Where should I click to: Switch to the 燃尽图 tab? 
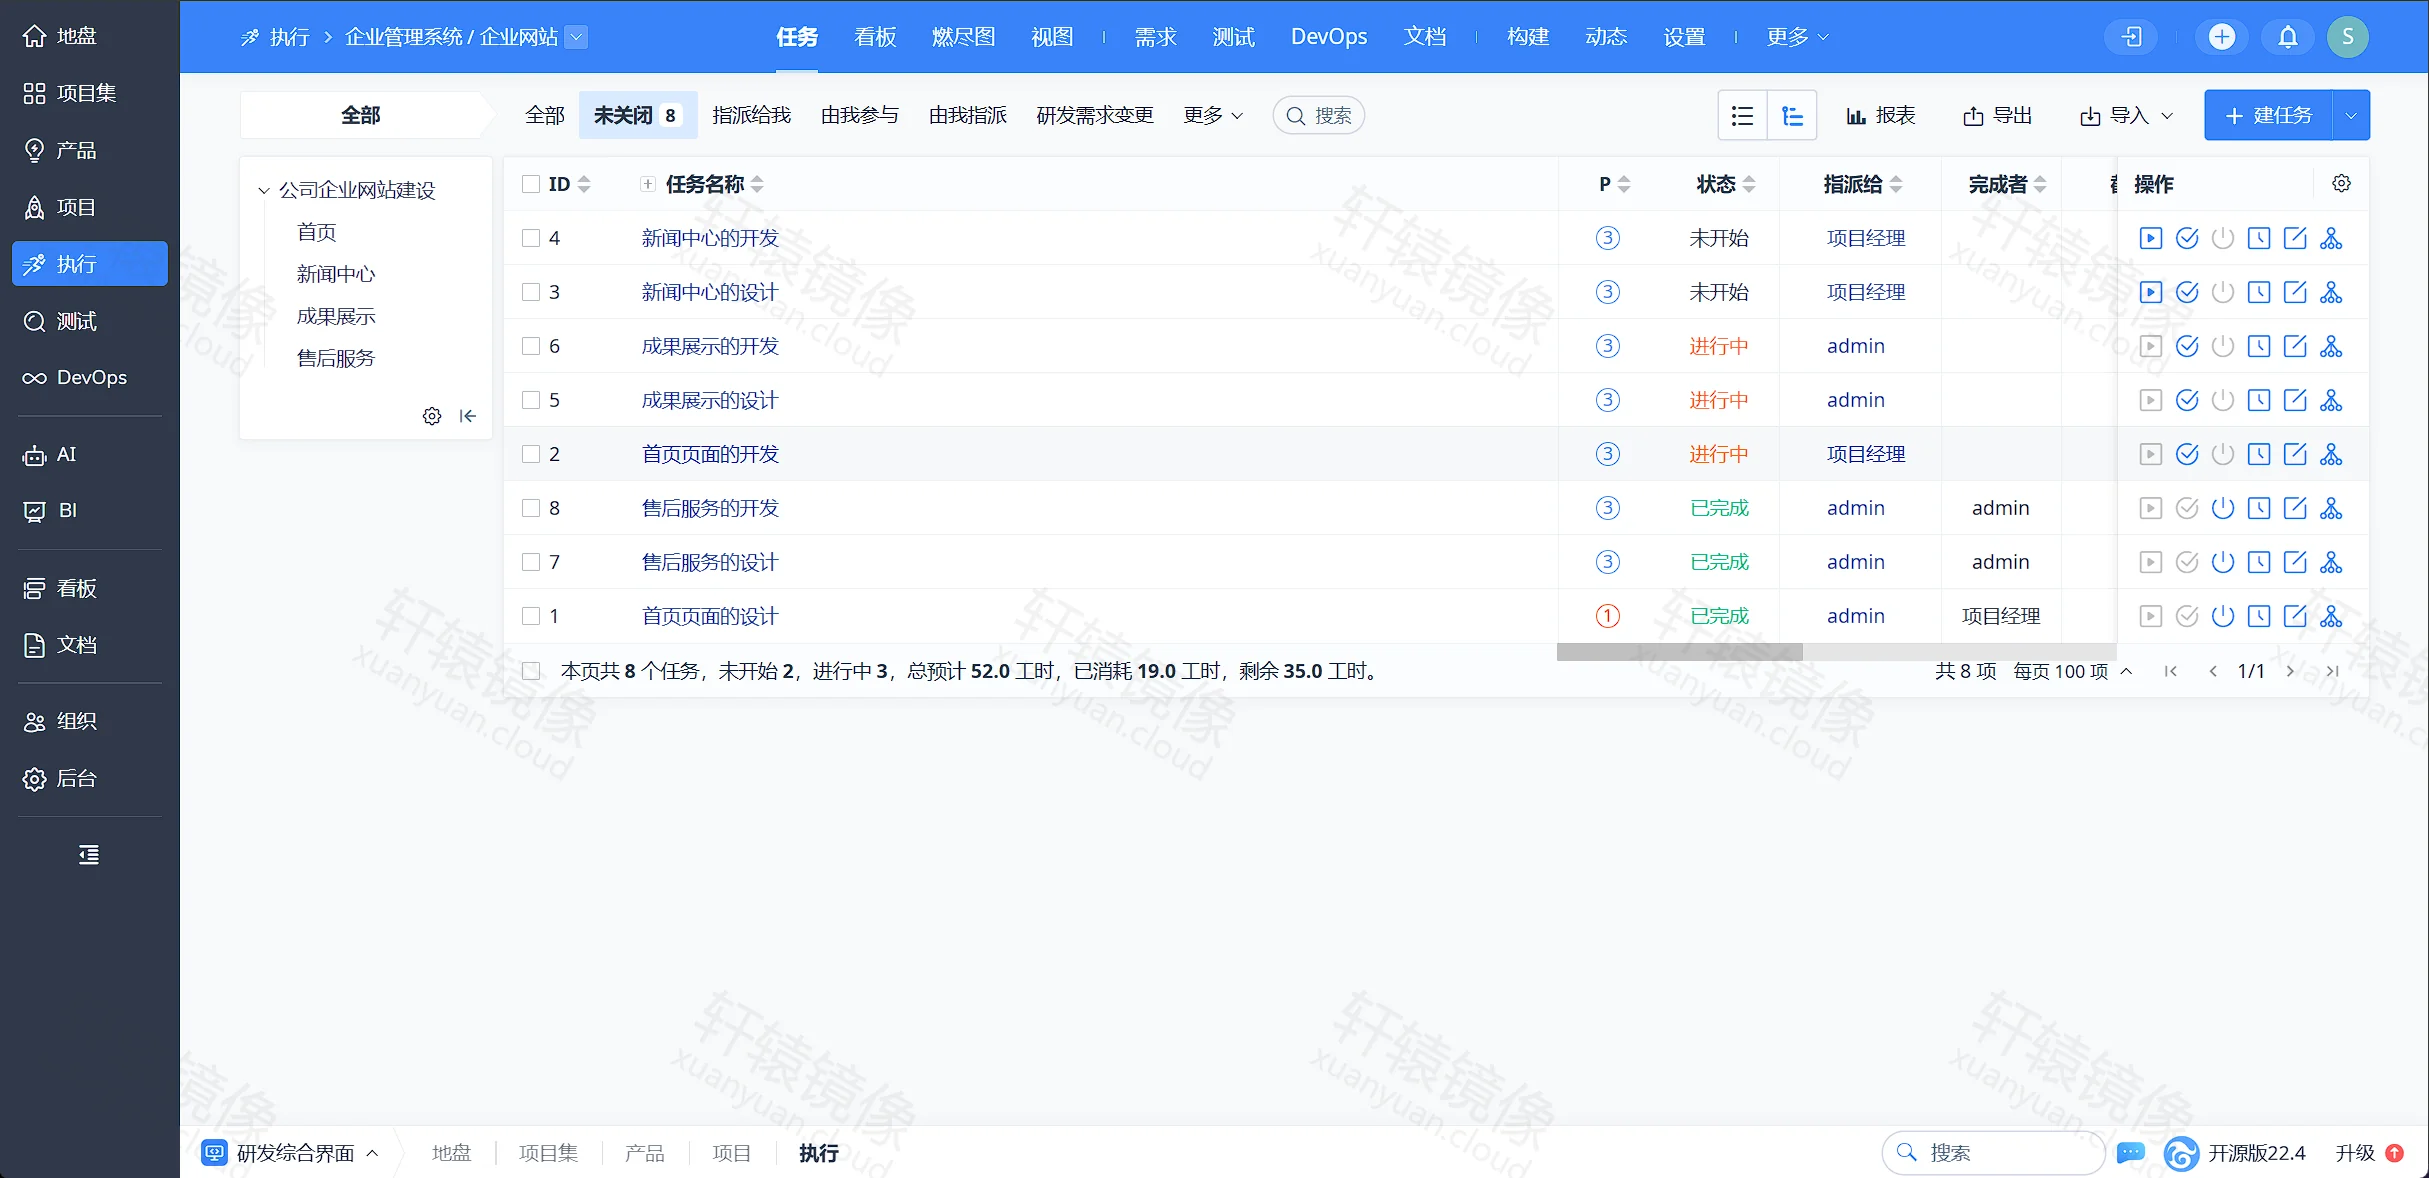point(963,37)
